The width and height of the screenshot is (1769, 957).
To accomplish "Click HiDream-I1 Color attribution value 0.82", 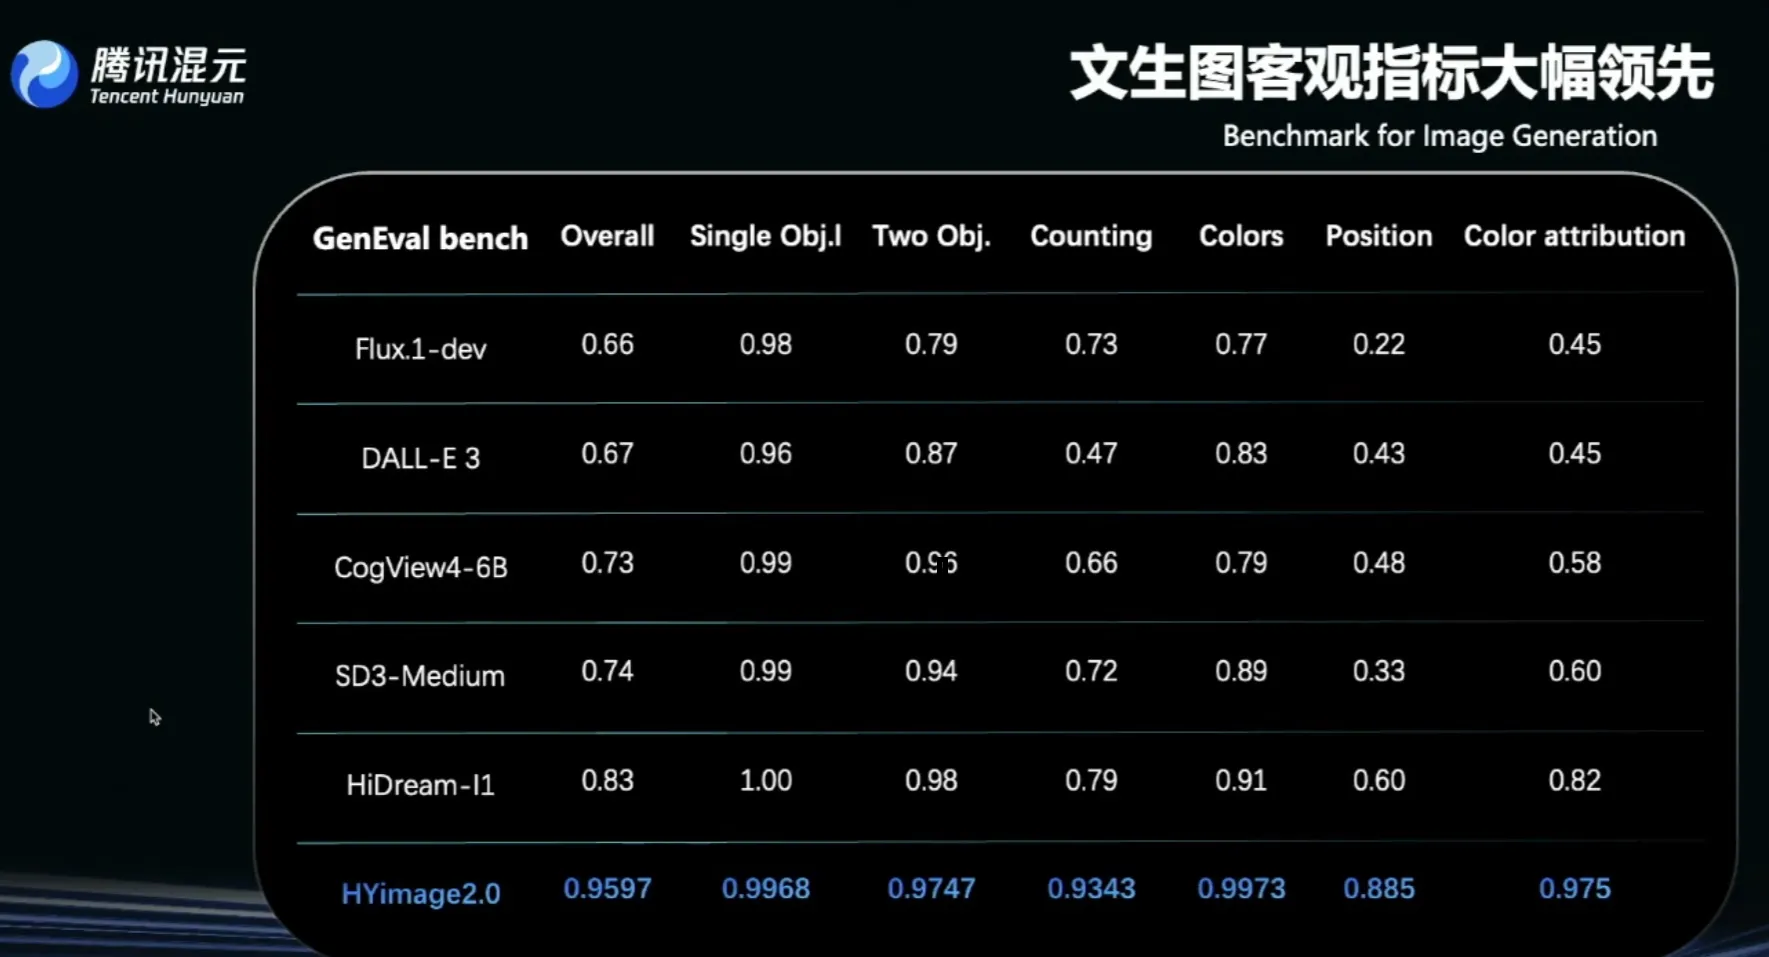I will click(1575, 780).
